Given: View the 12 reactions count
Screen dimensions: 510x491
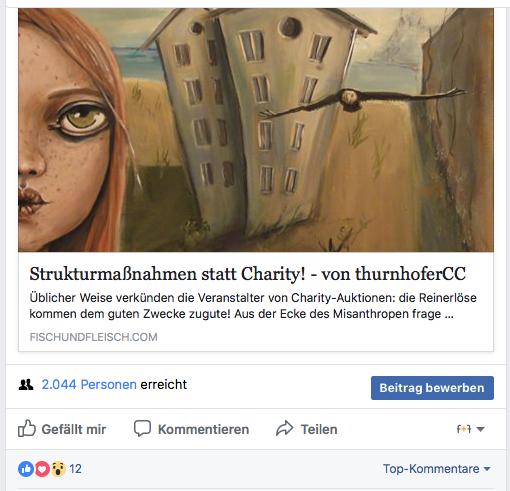Looking at the screenshot, I should 75,469.
